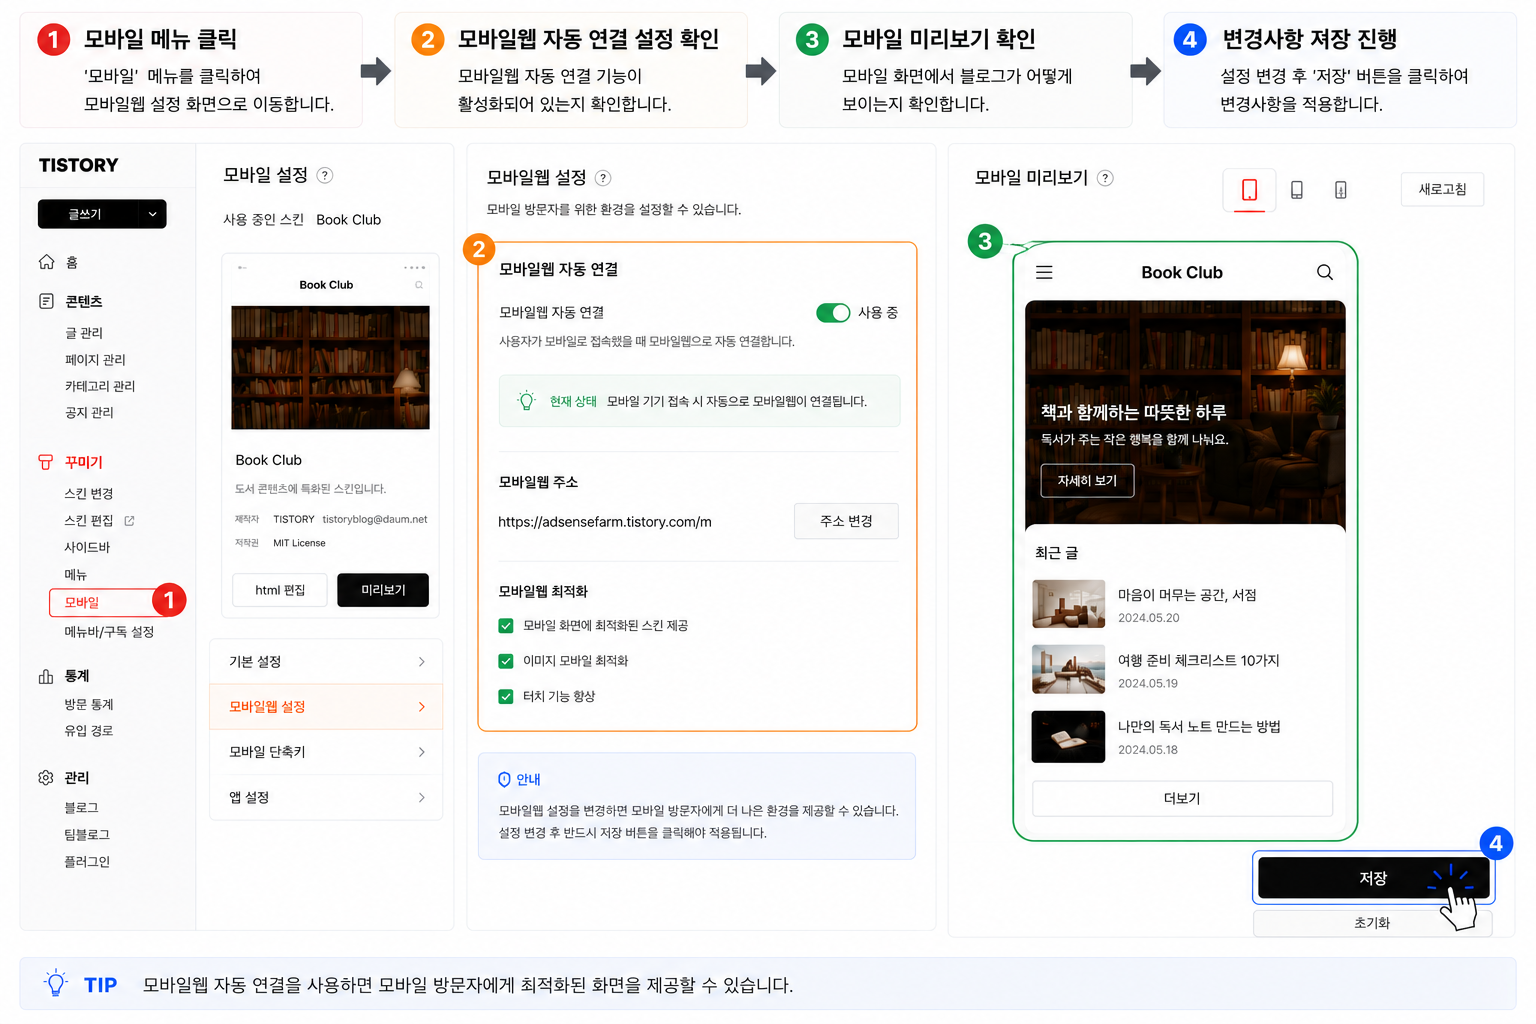This screenshot has width=1536, height=1024.
Task: Open 사이드바 in the sidebar menu
Action: tap(87, 548)
